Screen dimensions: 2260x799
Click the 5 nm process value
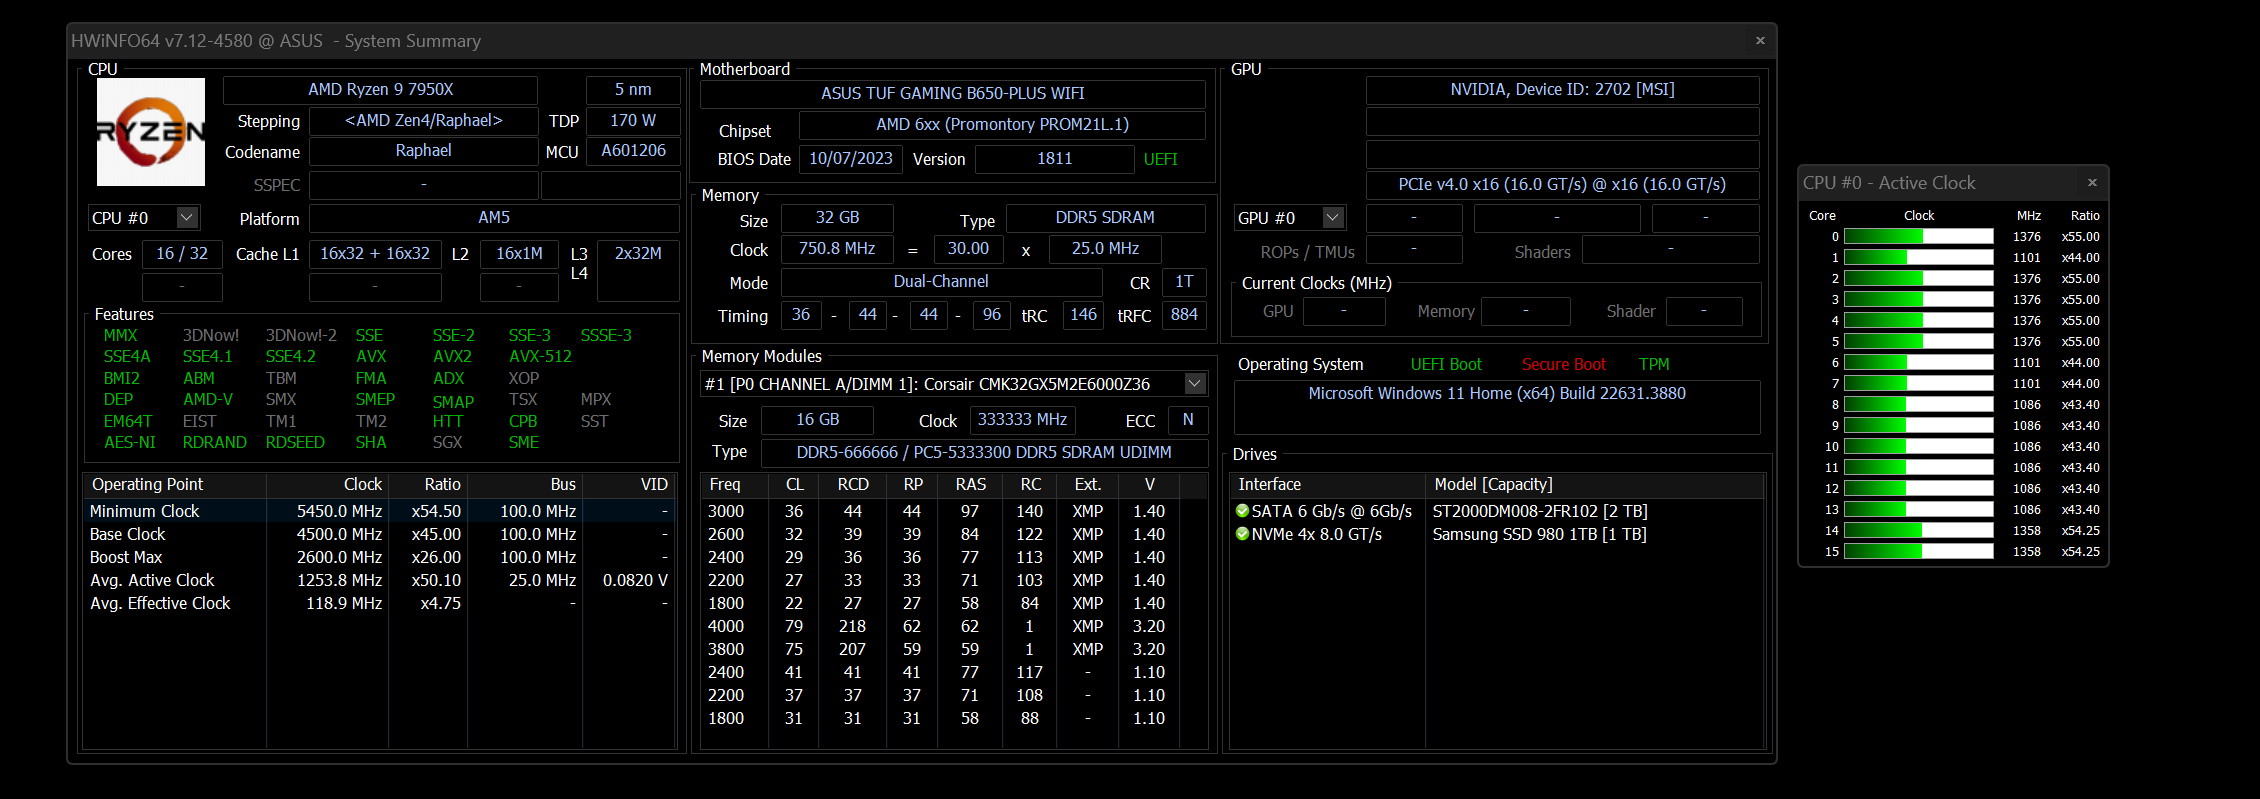633,90
